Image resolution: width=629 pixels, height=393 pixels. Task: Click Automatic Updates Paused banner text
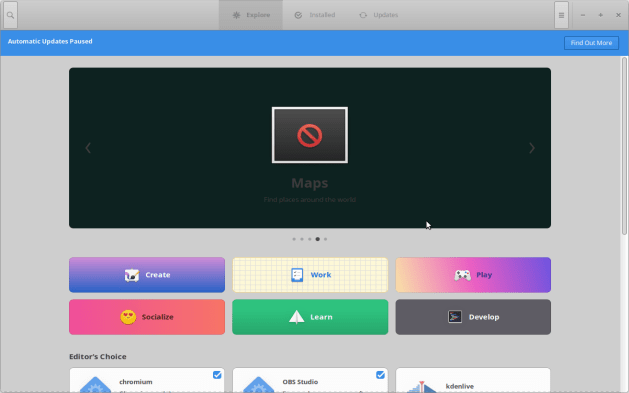[50, 41]
